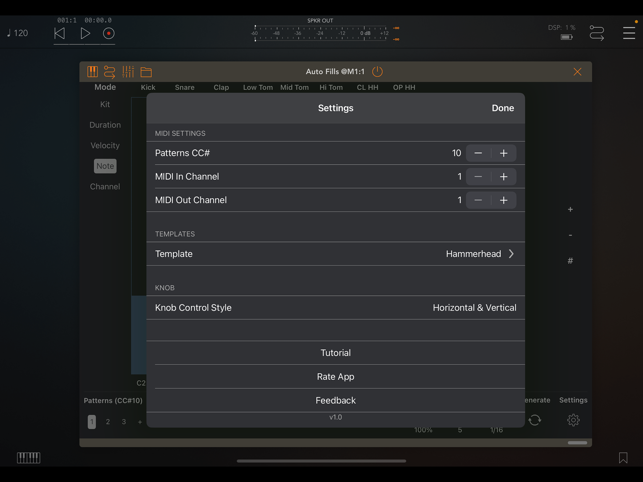Open the routing icon at top right

[597, 34]
